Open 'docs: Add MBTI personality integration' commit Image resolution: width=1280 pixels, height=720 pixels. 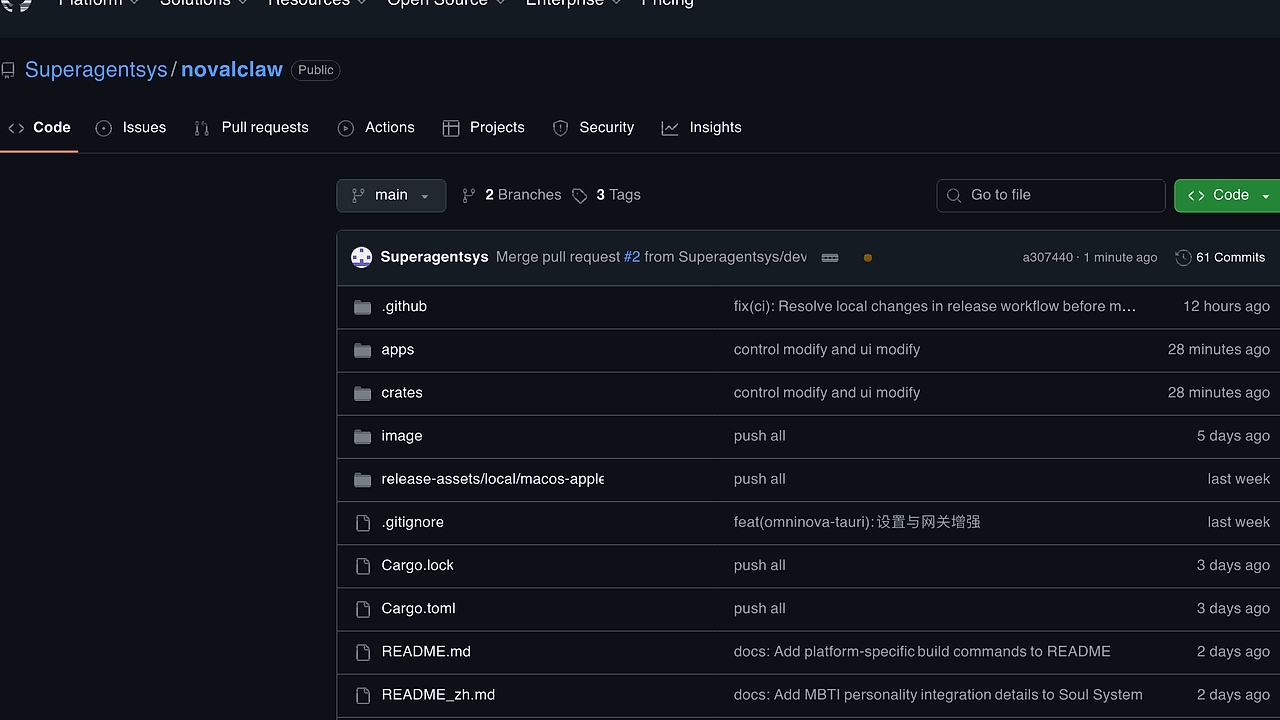pos(938,694)
